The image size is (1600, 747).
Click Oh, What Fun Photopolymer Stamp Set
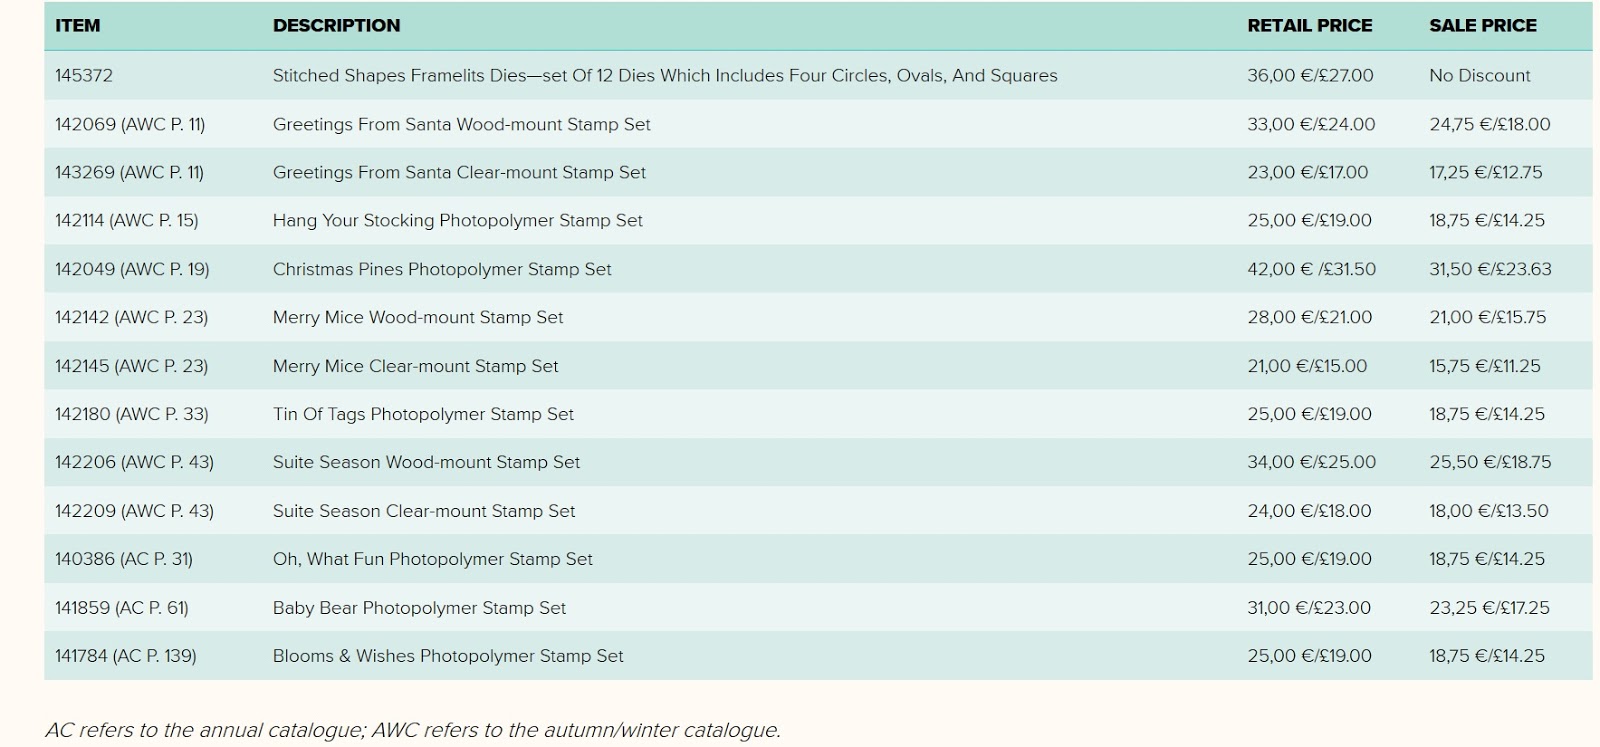pyautogui.click(x=433, y=559)
